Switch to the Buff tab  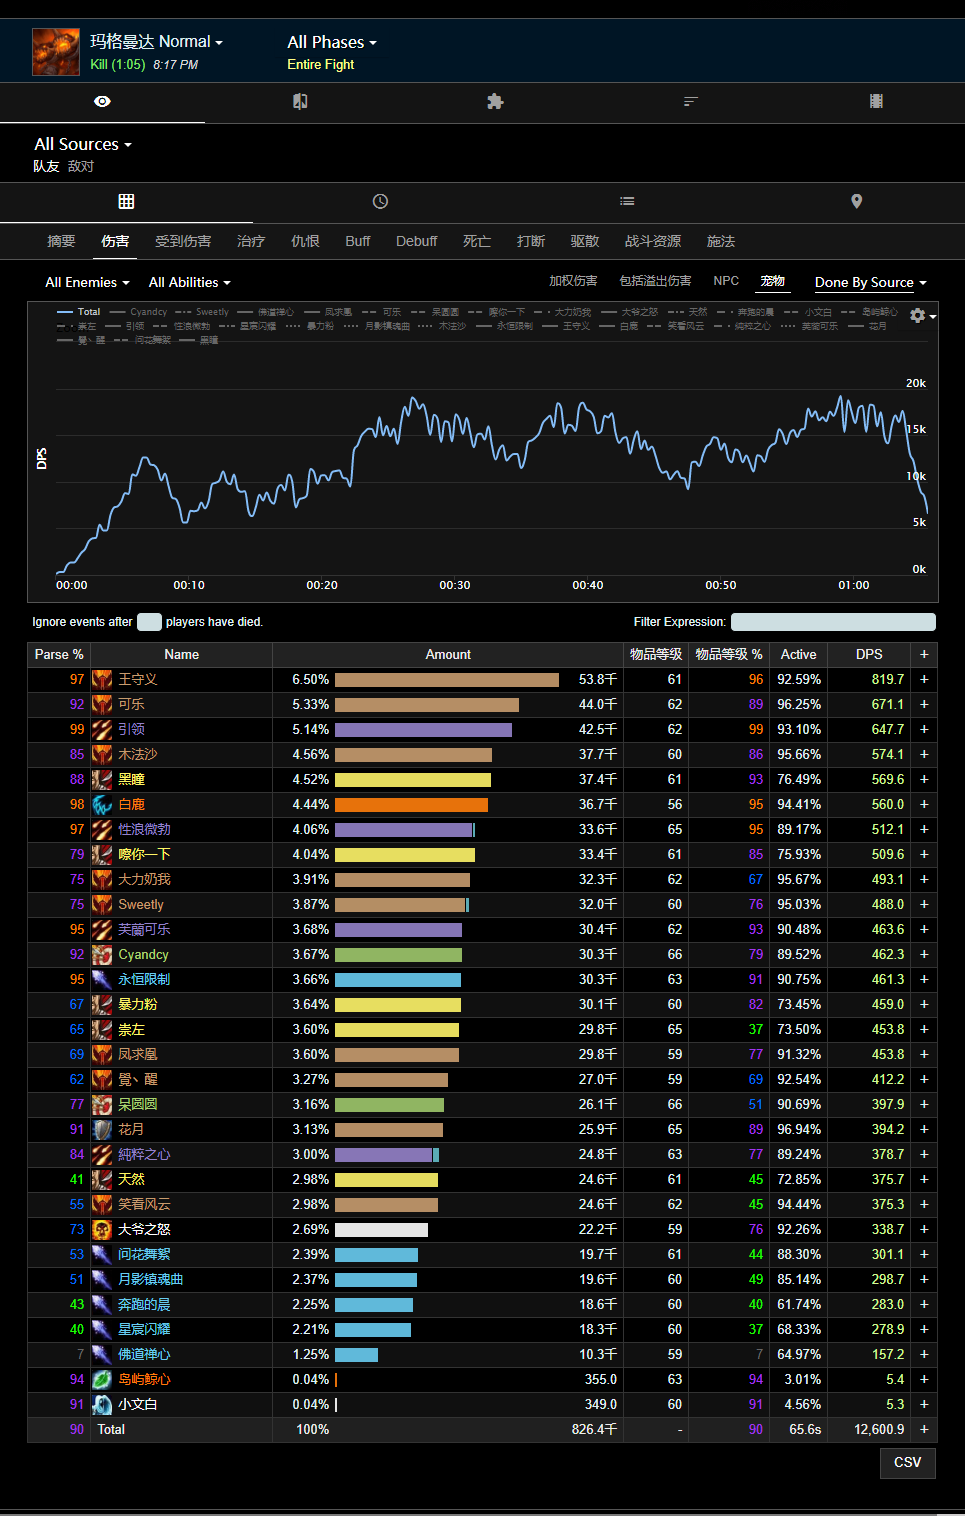(x=358, y=241)
